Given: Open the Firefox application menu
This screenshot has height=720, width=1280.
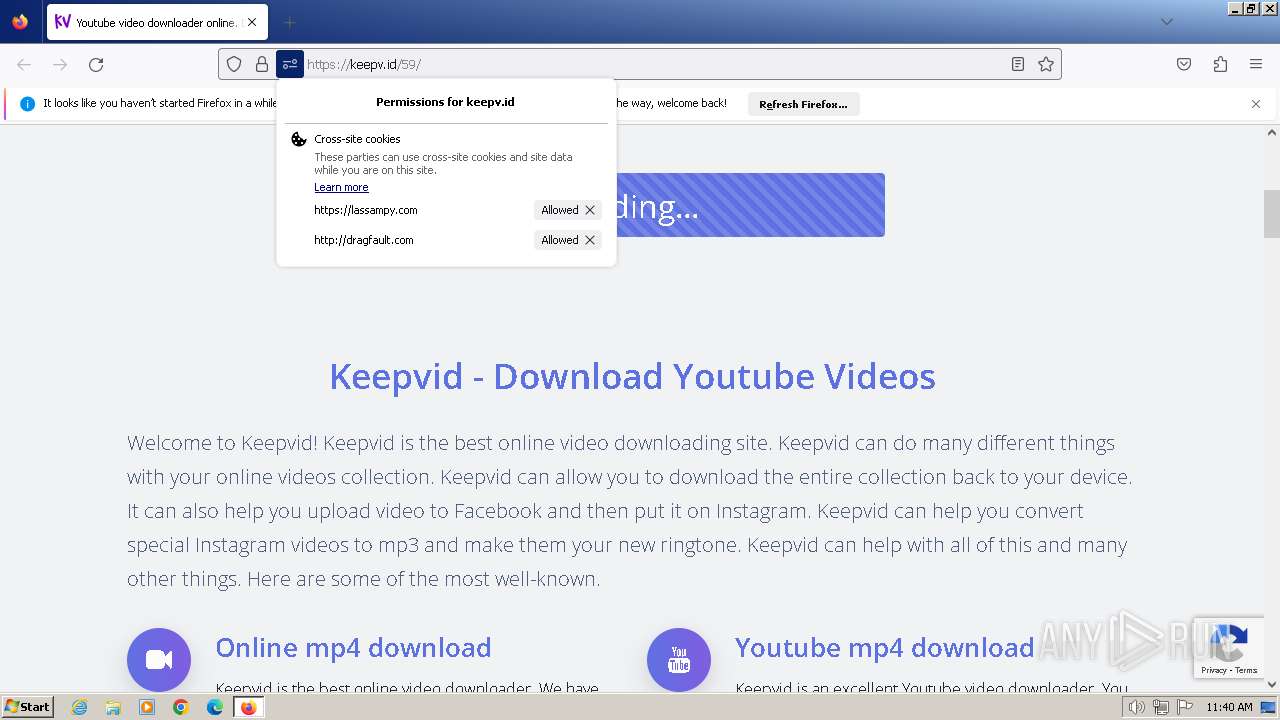Looking at the screenshot, I should (1256, 64).
